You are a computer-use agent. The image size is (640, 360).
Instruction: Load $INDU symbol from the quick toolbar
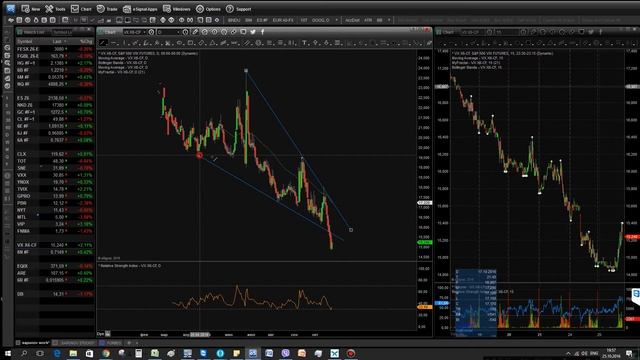click(x=234, y=20)
